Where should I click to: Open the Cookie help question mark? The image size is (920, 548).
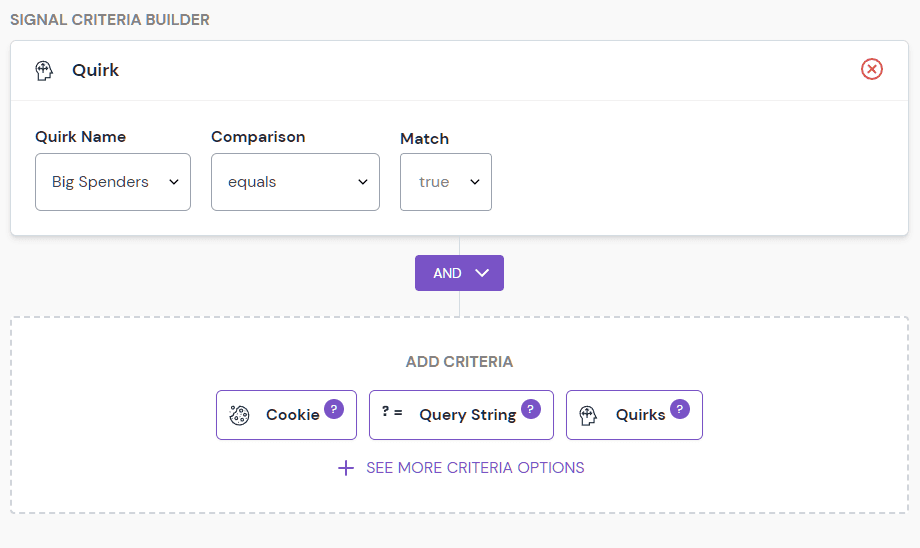click(334, 408)
